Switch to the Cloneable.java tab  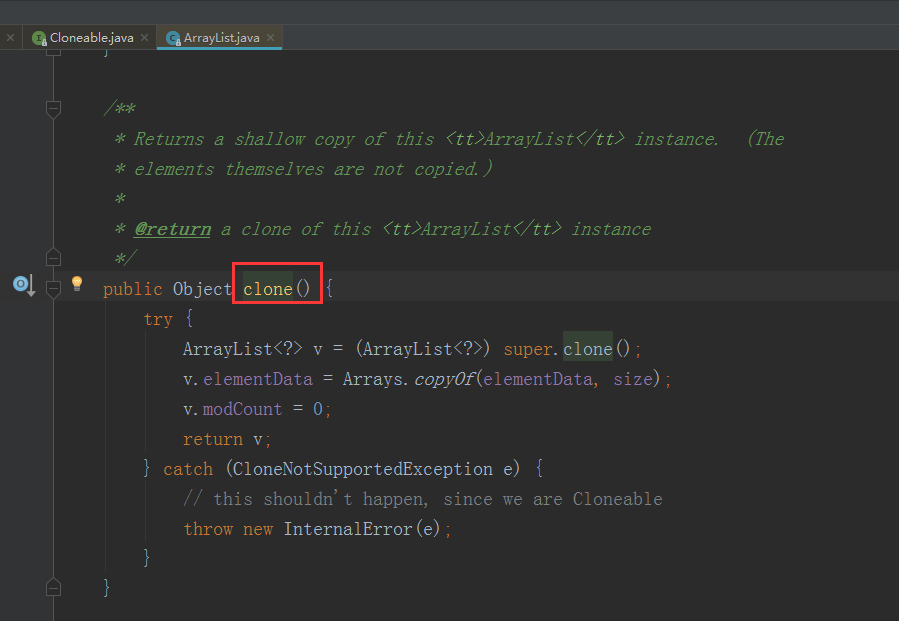pos(91,38)
